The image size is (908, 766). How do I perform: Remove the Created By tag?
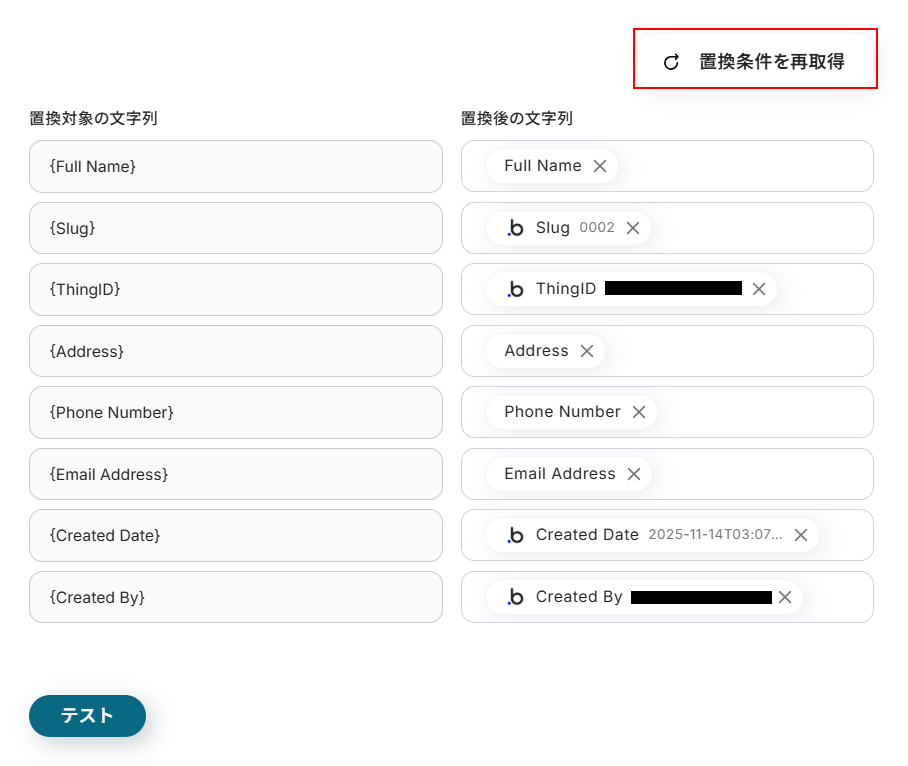point(785,597)
